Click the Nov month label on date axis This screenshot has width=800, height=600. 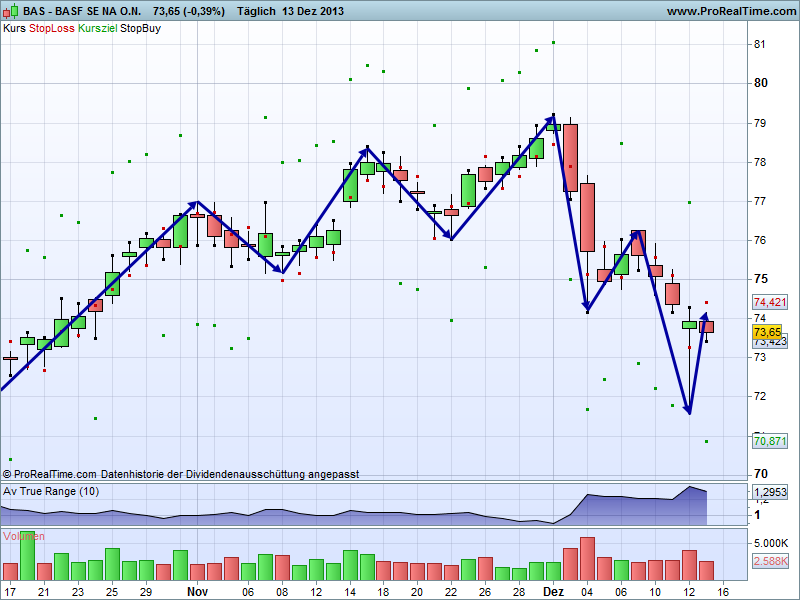pyautogui.click(x=197, y=592)
